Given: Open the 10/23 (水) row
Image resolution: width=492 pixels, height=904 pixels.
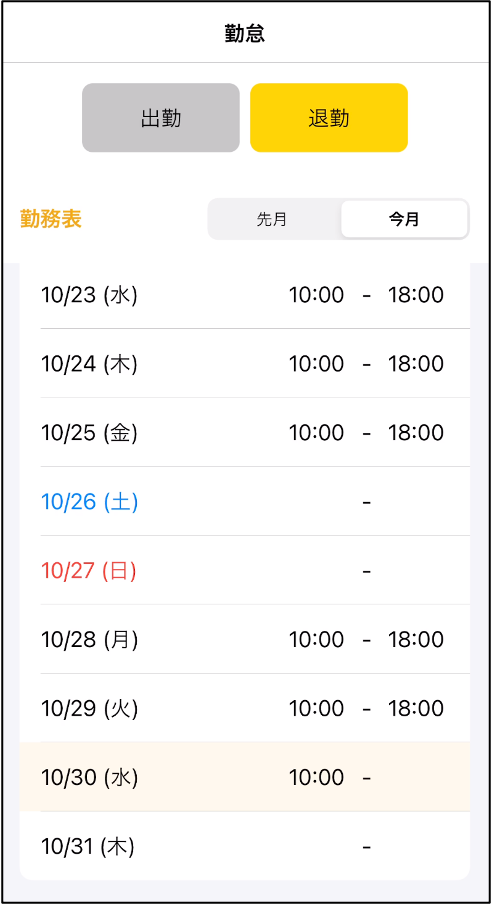Looking at the screenshot, I should [x=245, y=295].
